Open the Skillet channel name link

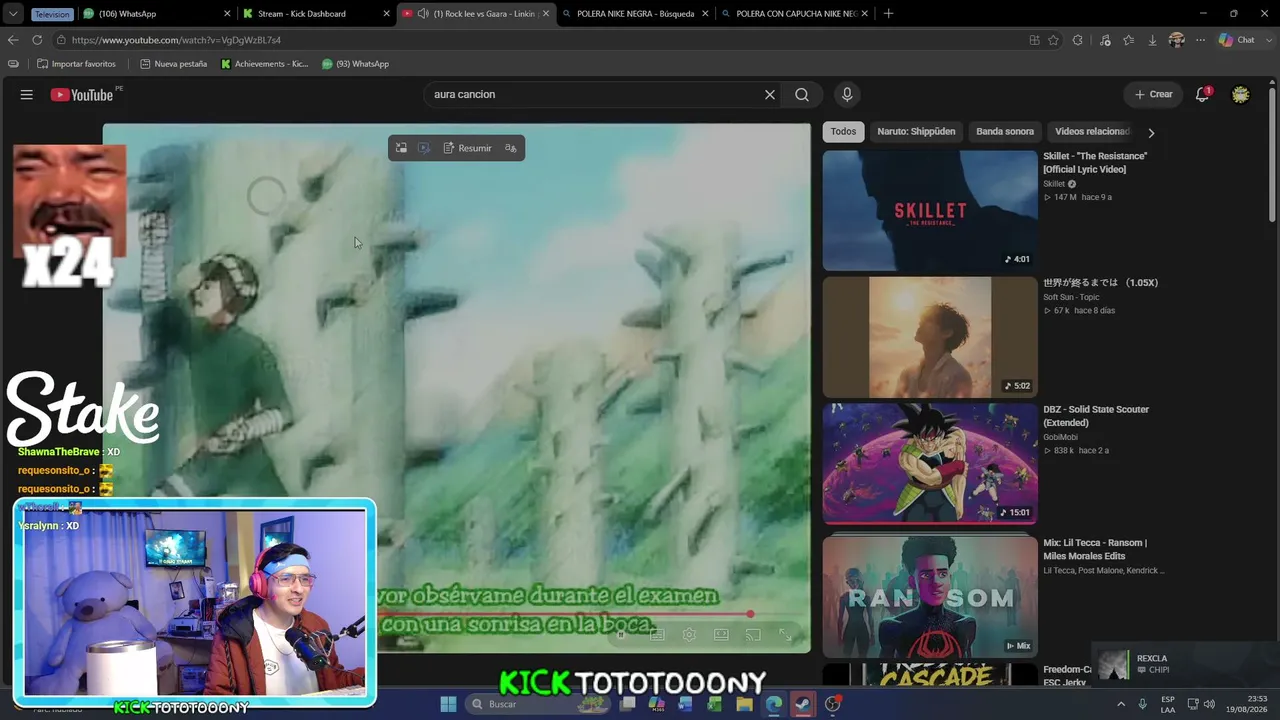pos(1054,184)
